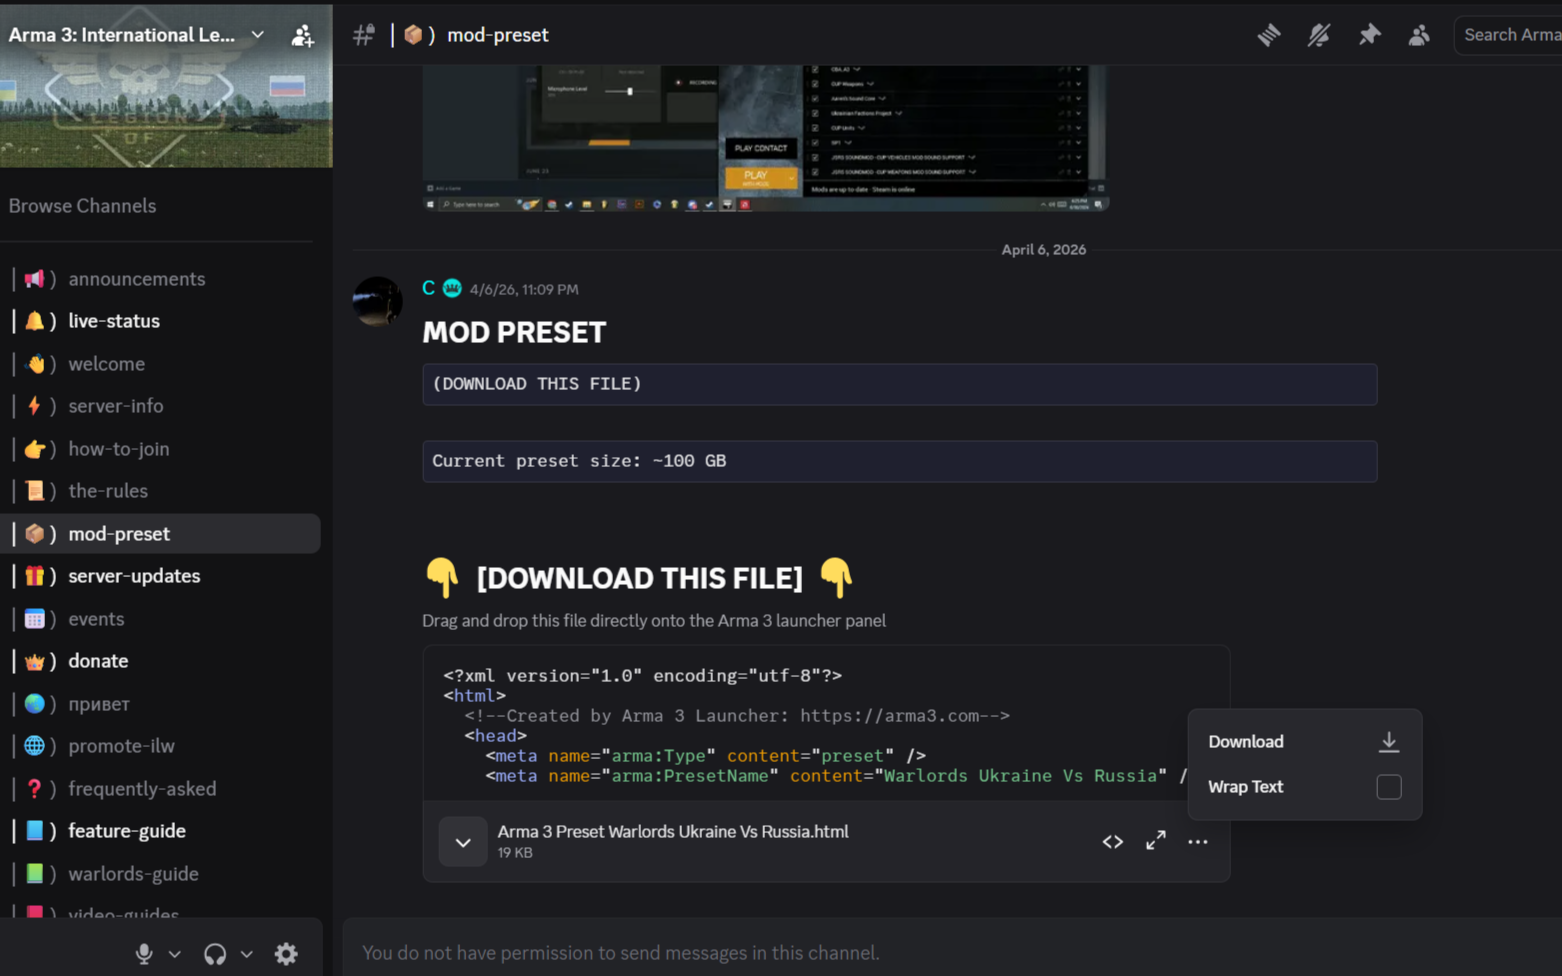Open user settings gear icon
Image resolution: width=1562 pixels, height=976 pixels.
click(x=286, y=954)
